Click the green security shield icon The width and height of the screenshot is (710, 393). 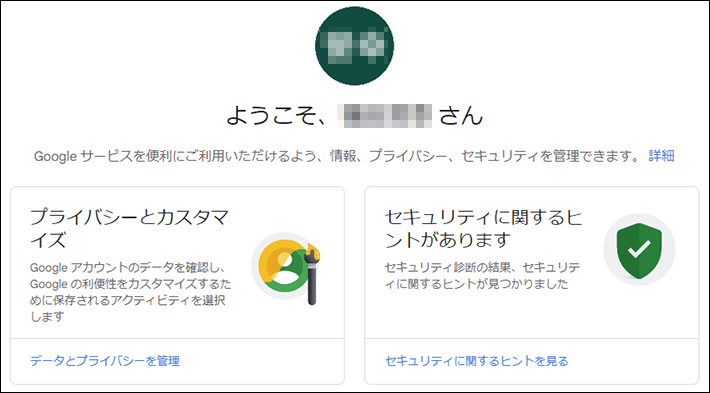pyautogui.click(x=639, y=250)
